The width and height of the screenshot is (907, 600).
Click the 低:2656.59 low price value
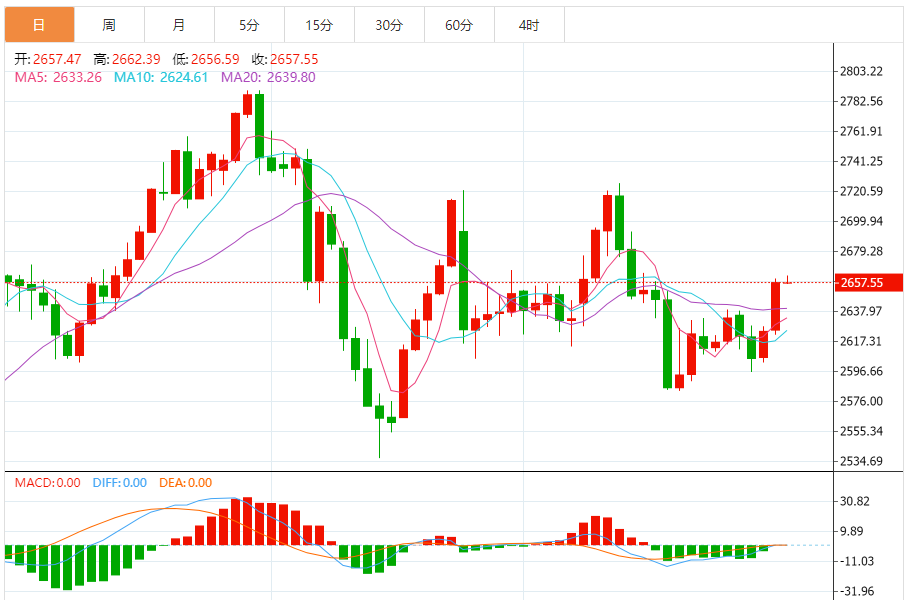206,59
